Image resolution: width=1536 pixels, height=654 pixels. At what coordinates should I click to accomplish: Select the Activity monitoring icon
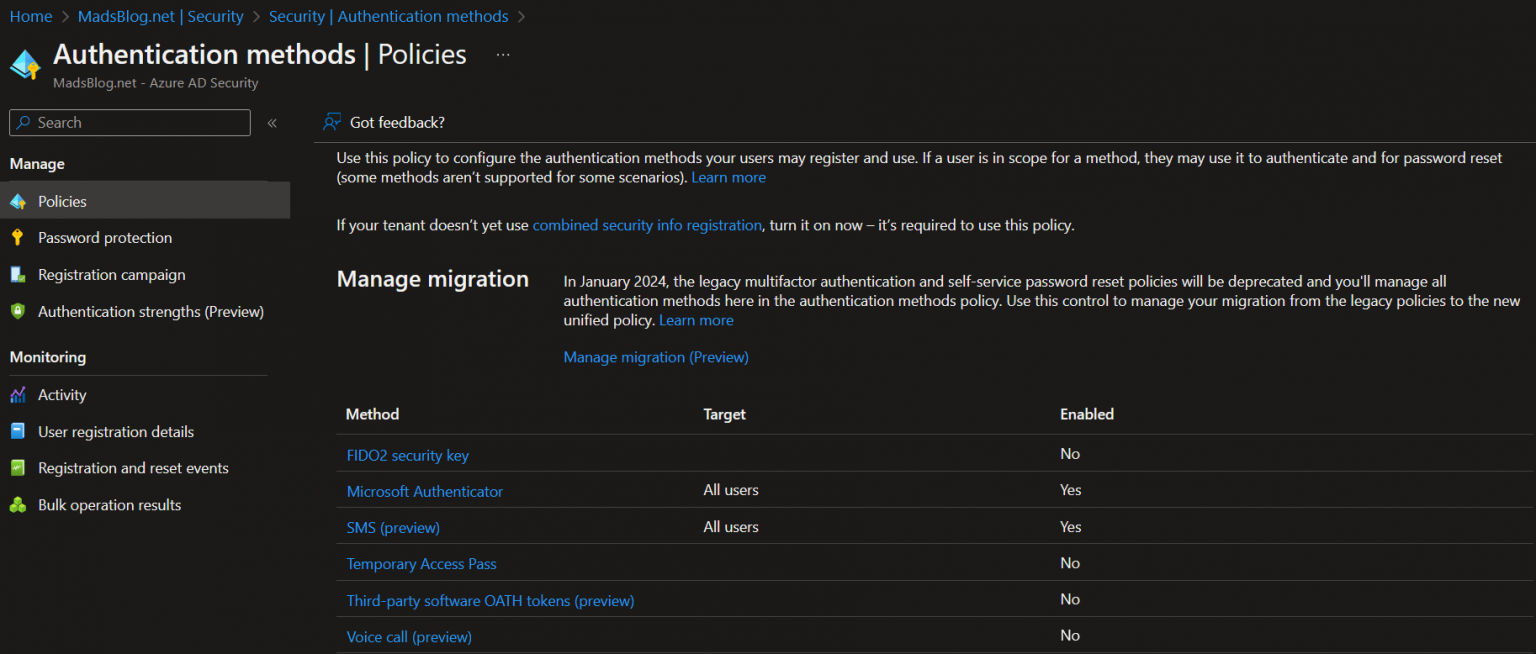click(19, 394)
